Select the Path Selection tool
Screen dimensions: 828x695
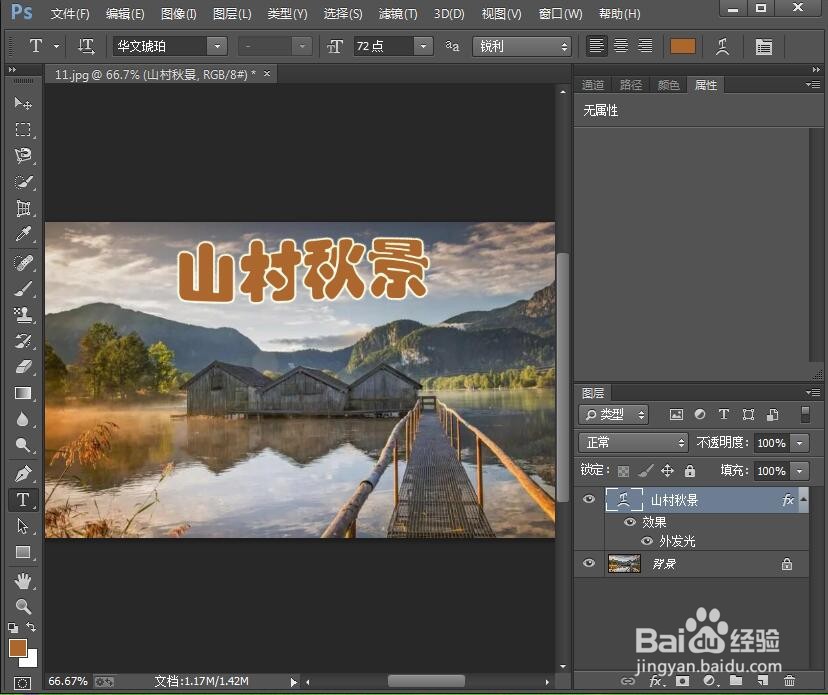click(x=23, y=526)
